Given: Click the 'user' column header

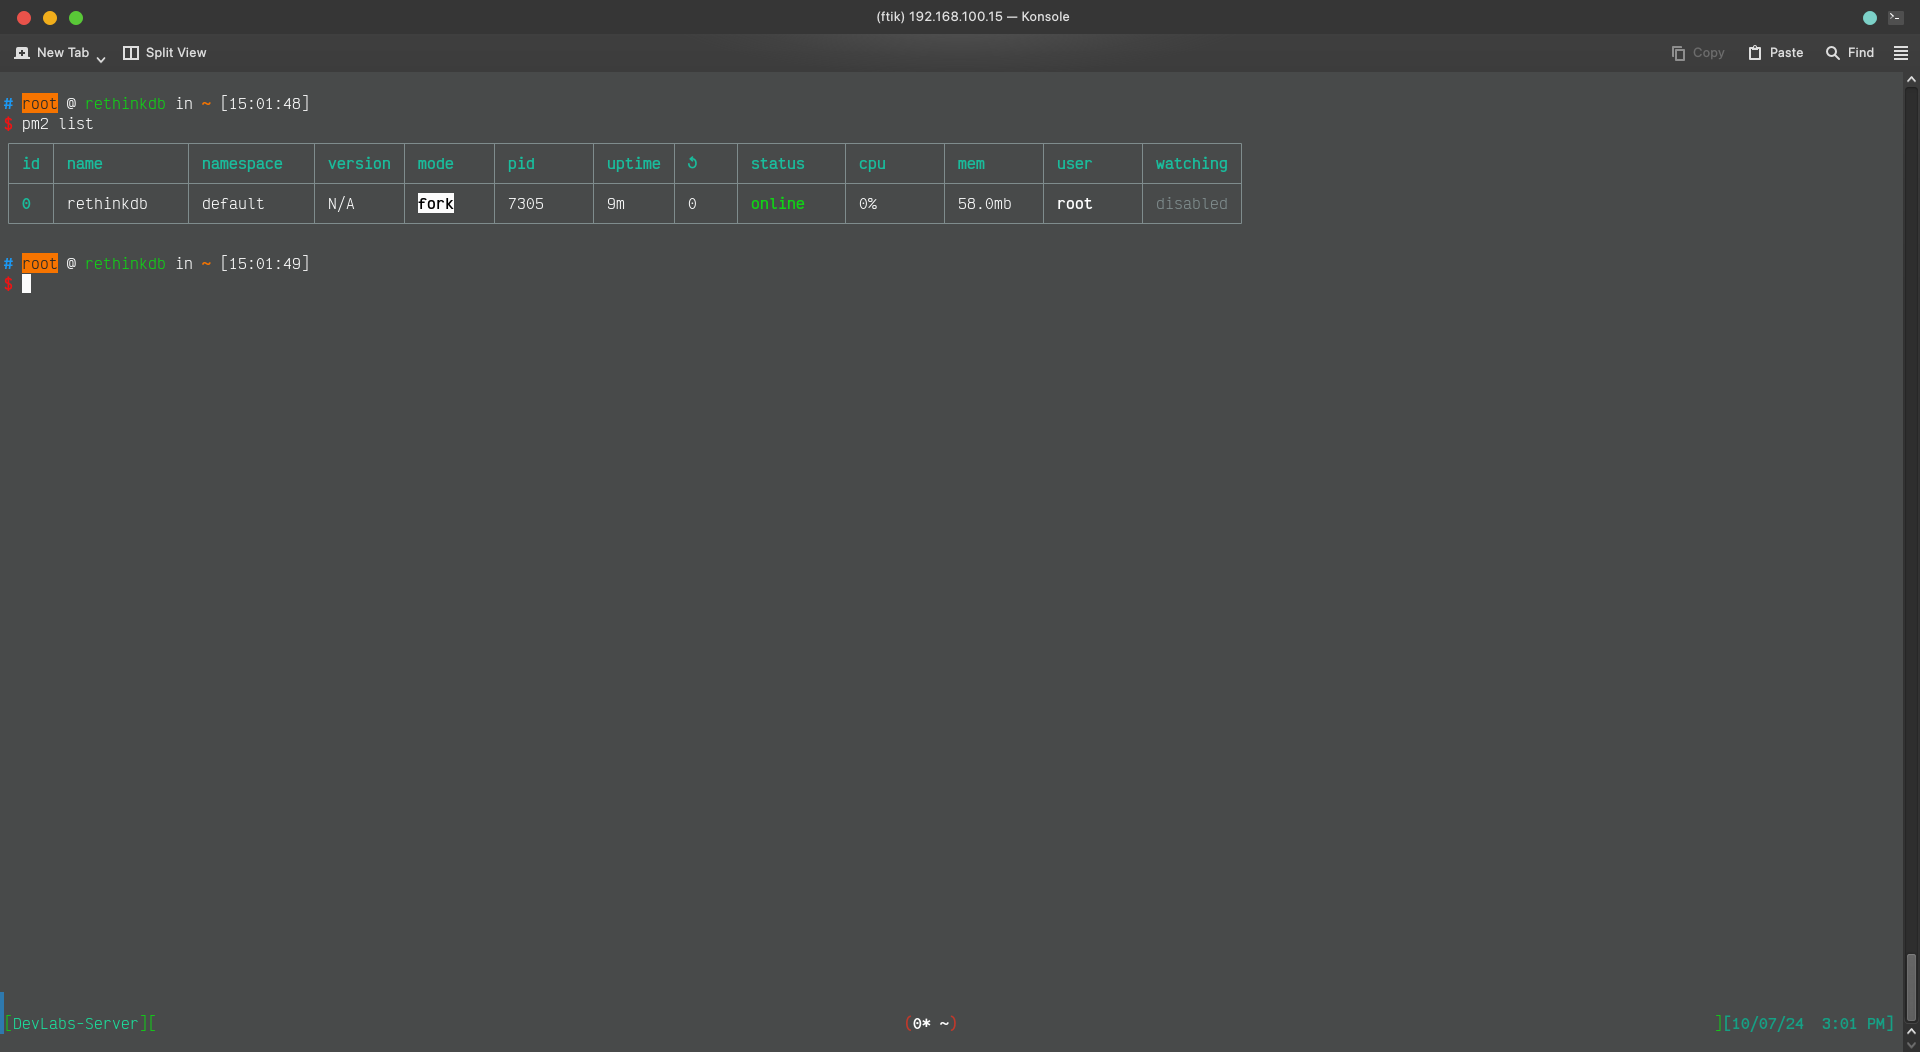Looking at the screenshot, I should point(1074,164).
